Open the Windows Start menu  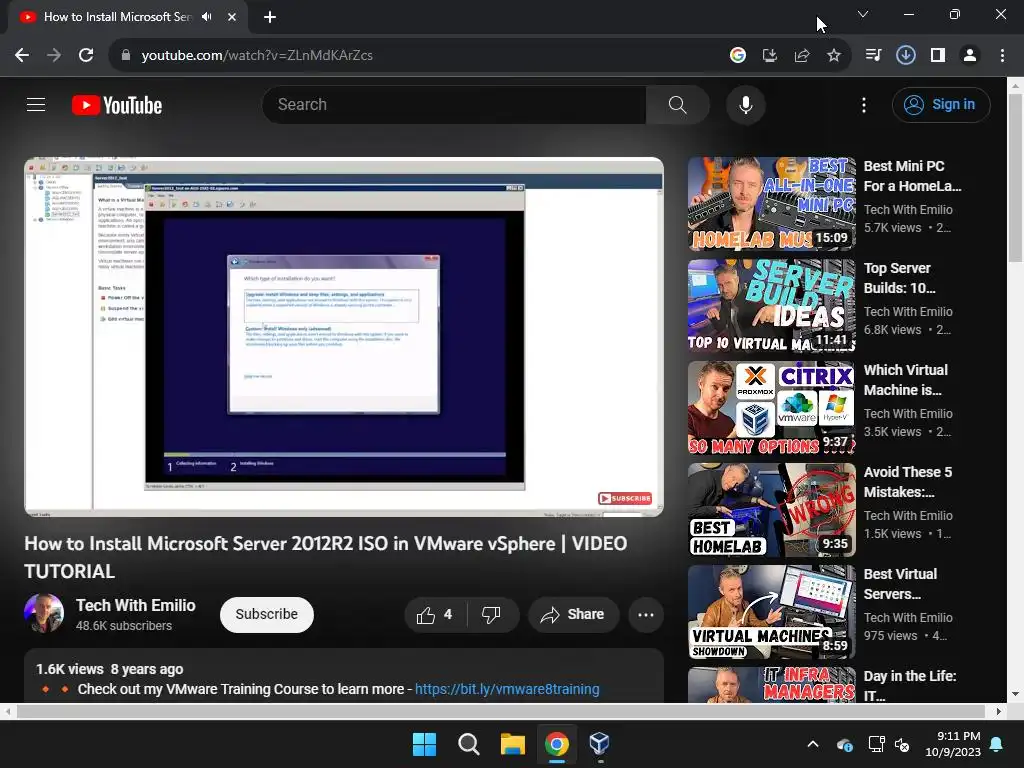(x=424, y=744)
